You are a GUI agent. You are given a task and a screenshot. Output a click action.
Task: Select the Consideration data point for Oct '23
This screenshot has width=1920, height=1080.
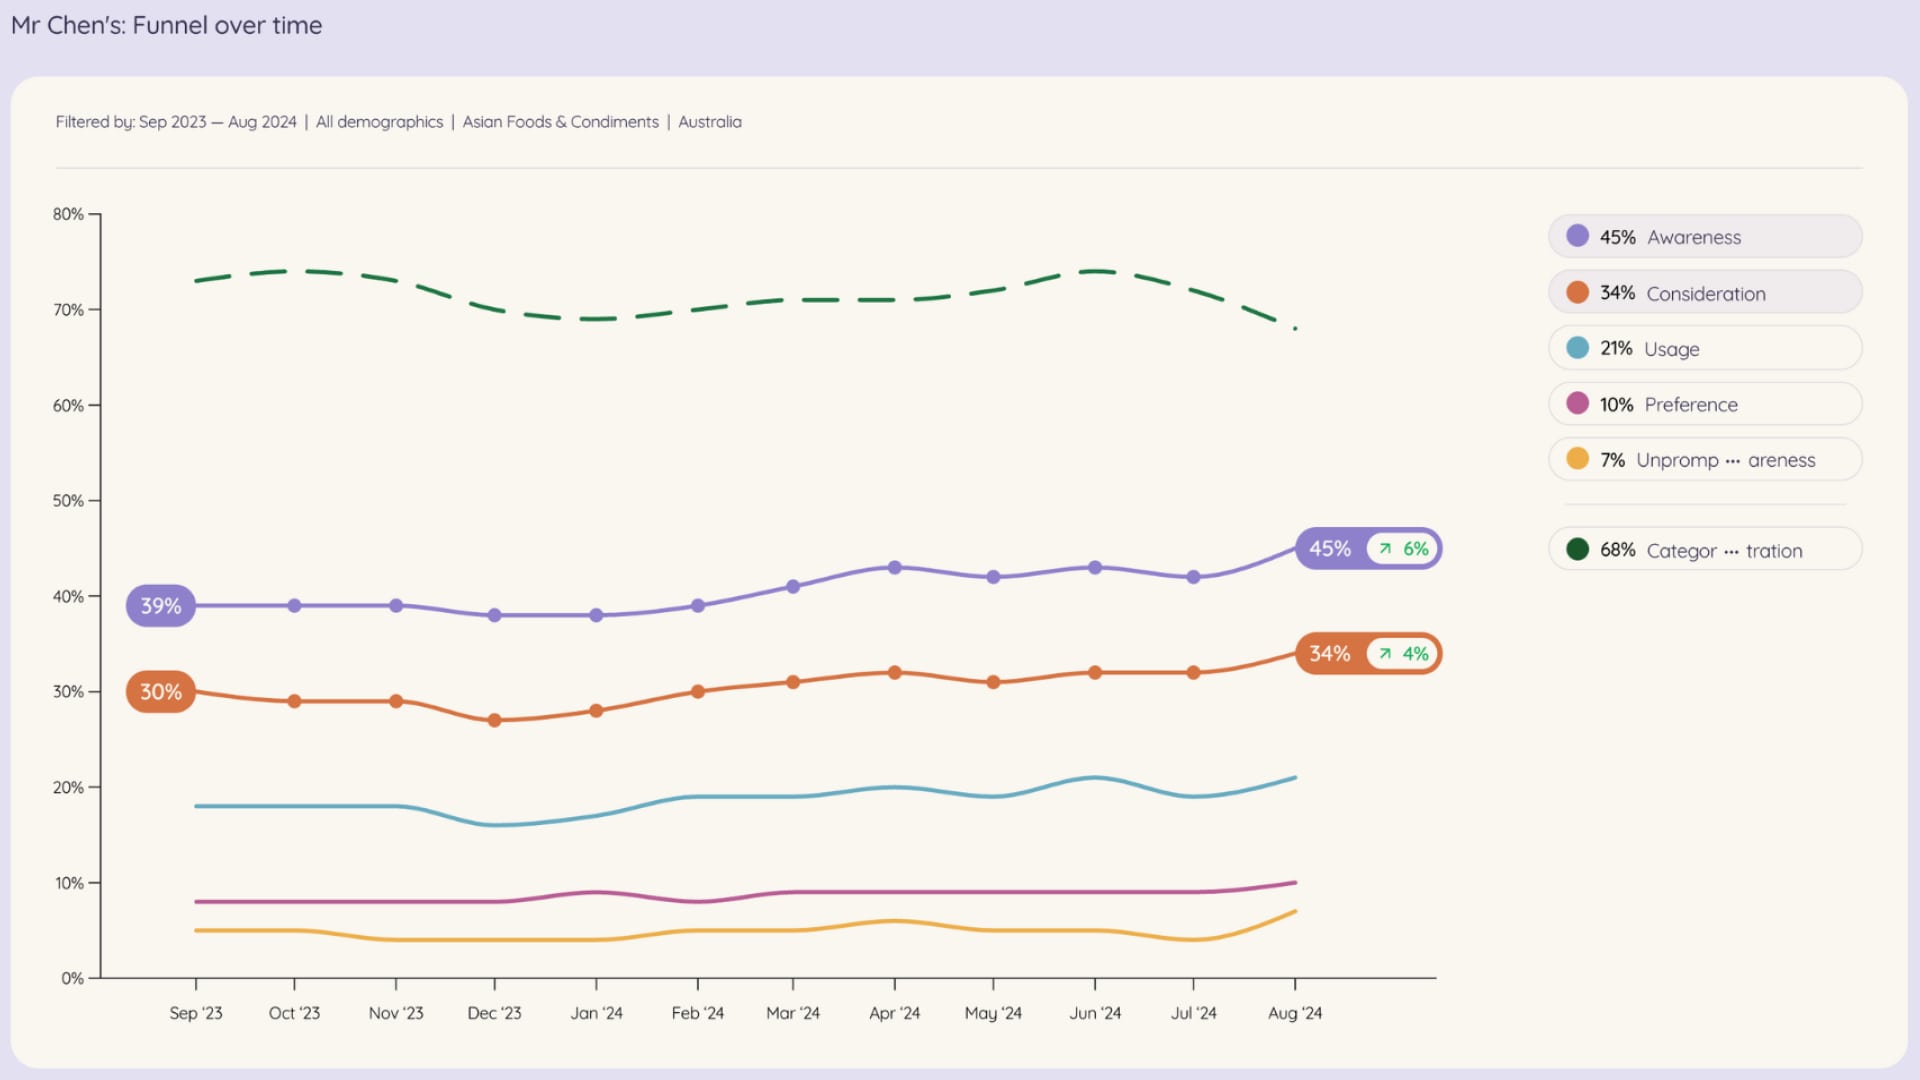click(294, 702)
